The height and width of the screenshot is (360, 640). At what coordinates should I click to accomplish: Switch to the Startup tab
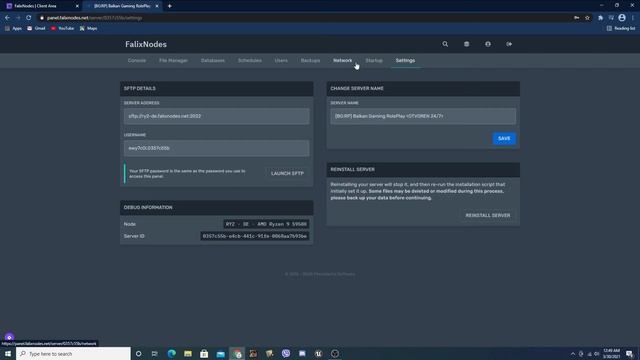[x=374, y=60]
